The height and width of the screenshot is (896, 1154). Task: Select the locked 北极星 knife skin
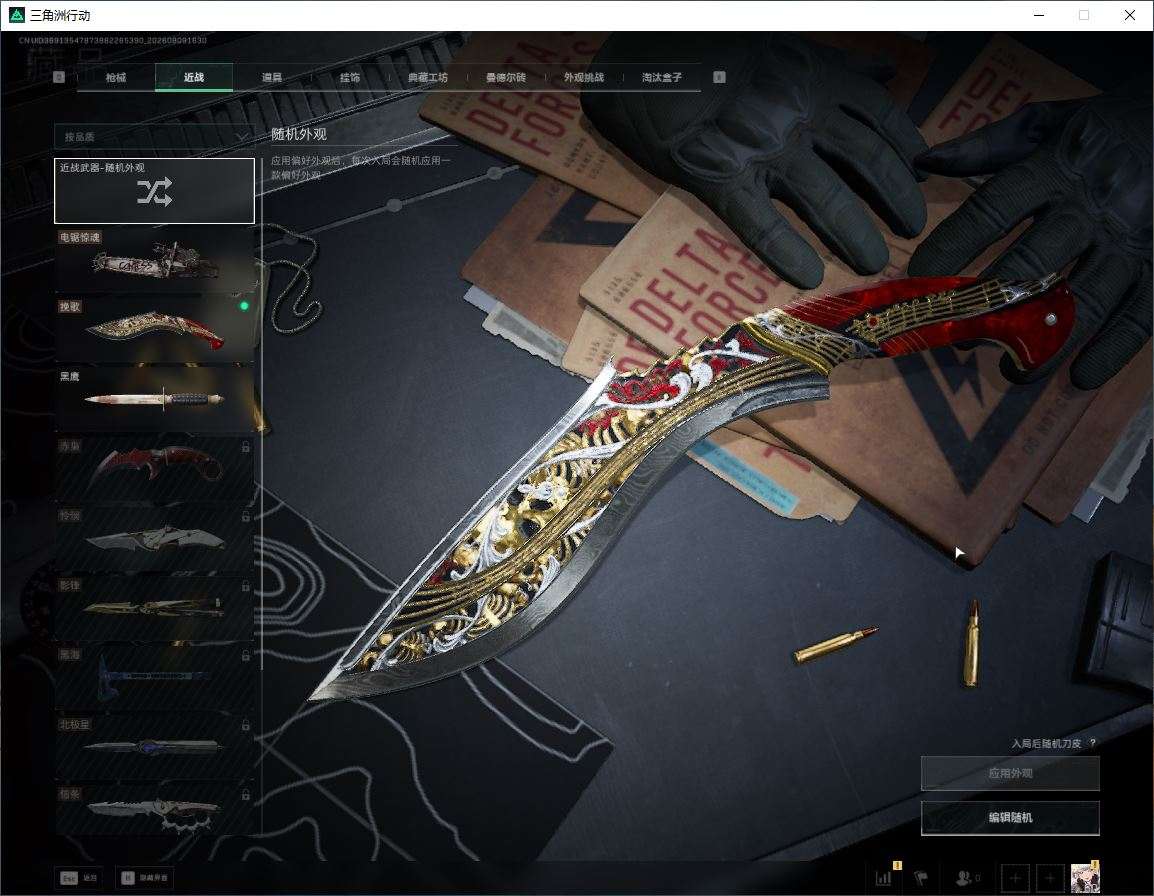point(155,748)
